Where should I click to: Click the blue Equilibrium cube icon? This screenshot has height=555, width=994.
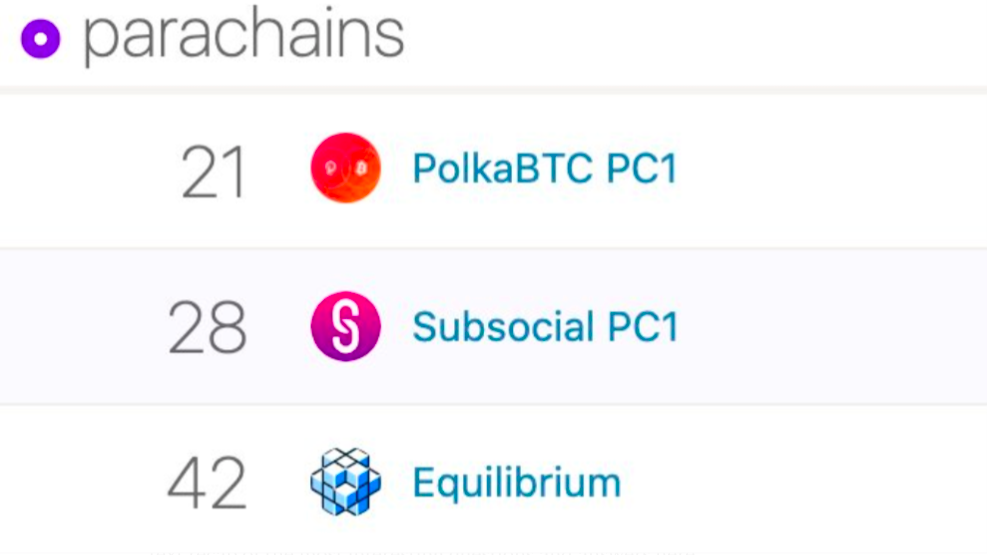coord(345,482)
